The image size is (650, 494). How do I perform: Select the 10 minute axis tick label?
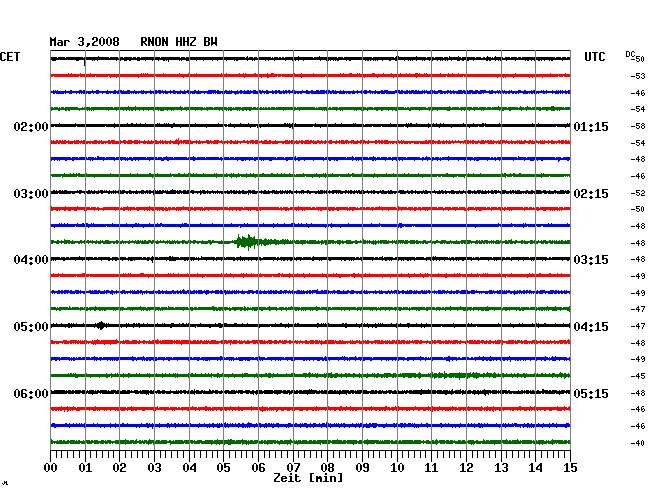pos(397,467)
